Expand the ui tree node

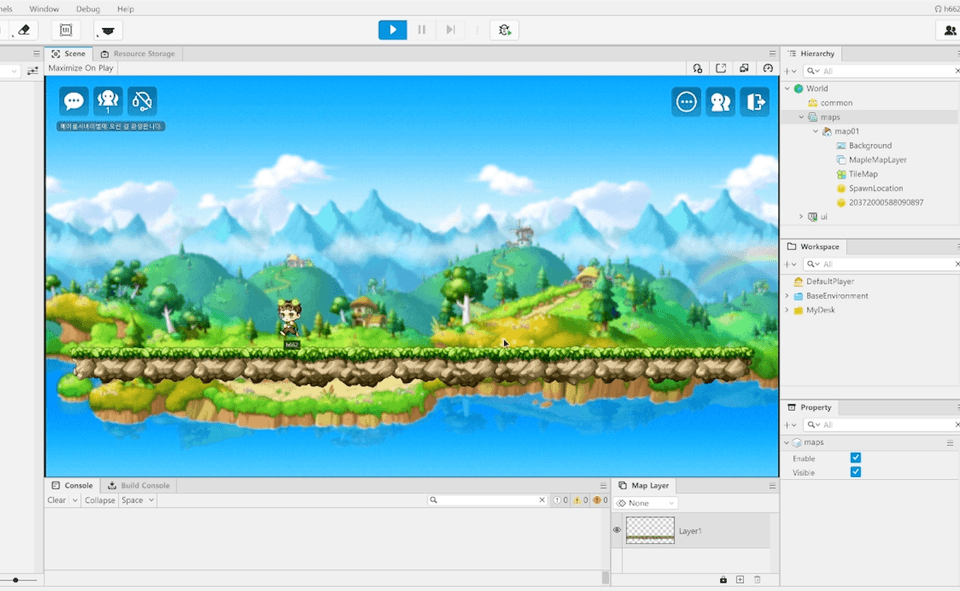coord(801,217)
